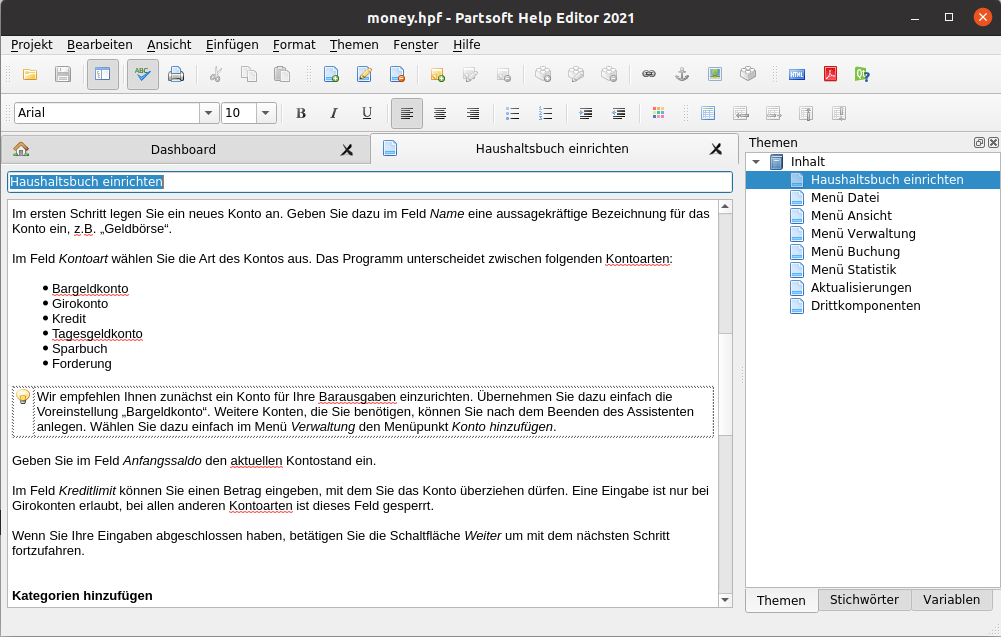Export the project as PDF
1001x637 pixels.
click(x=830, y=74)
